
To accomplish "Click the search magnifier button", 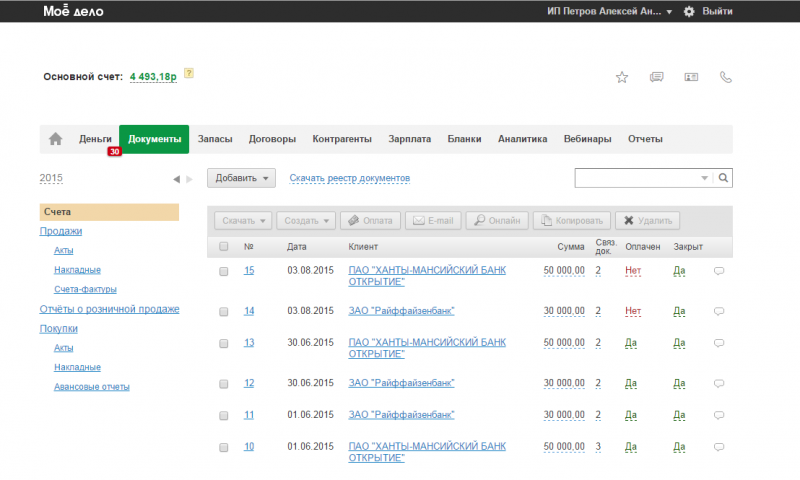I will point(724,178).
